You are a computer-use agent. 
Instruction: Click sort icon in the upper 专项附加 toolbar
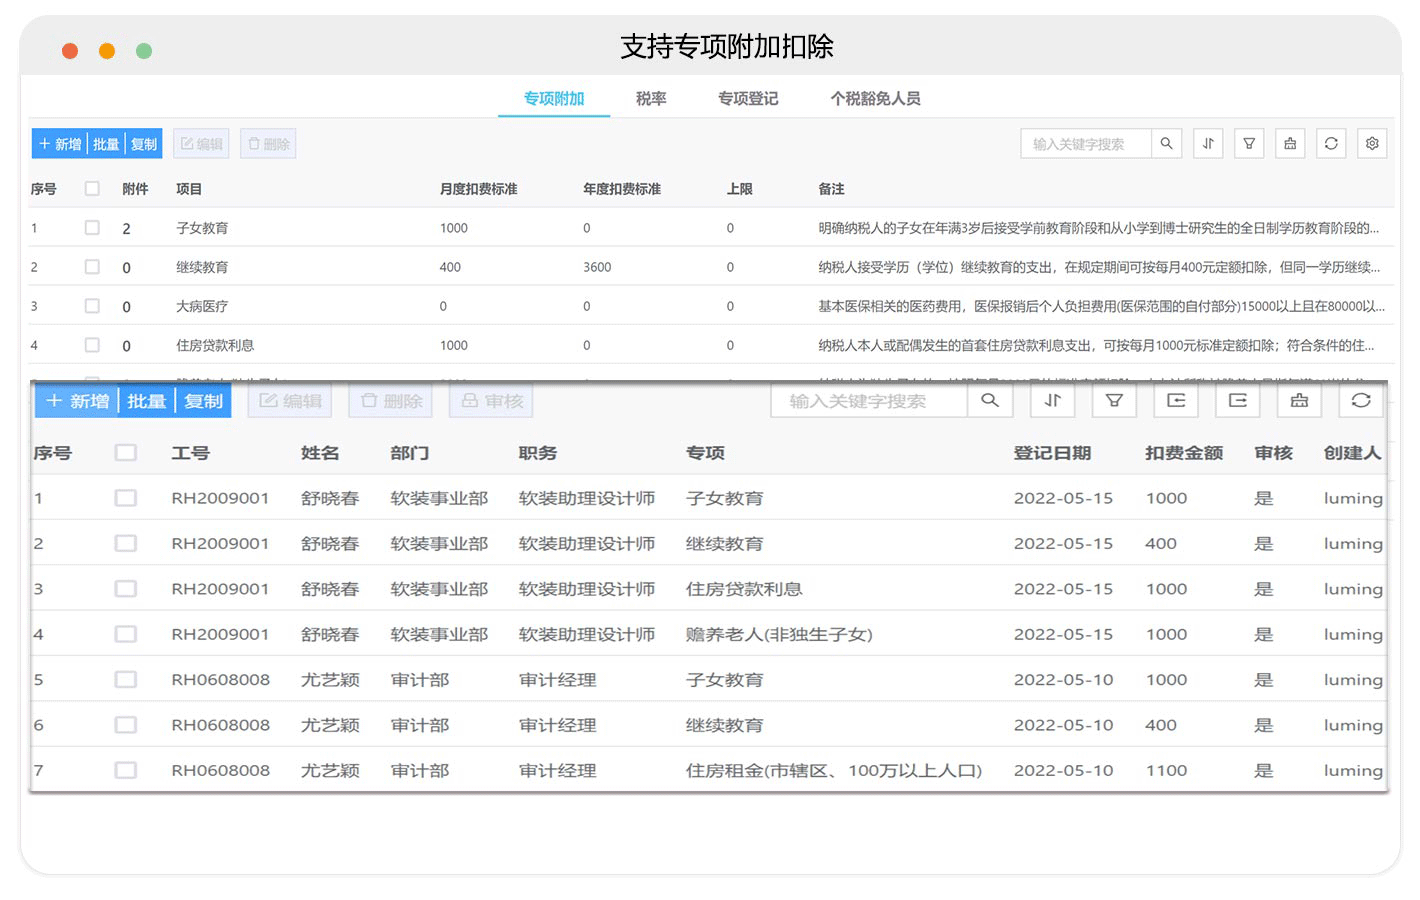[1208, 144]
